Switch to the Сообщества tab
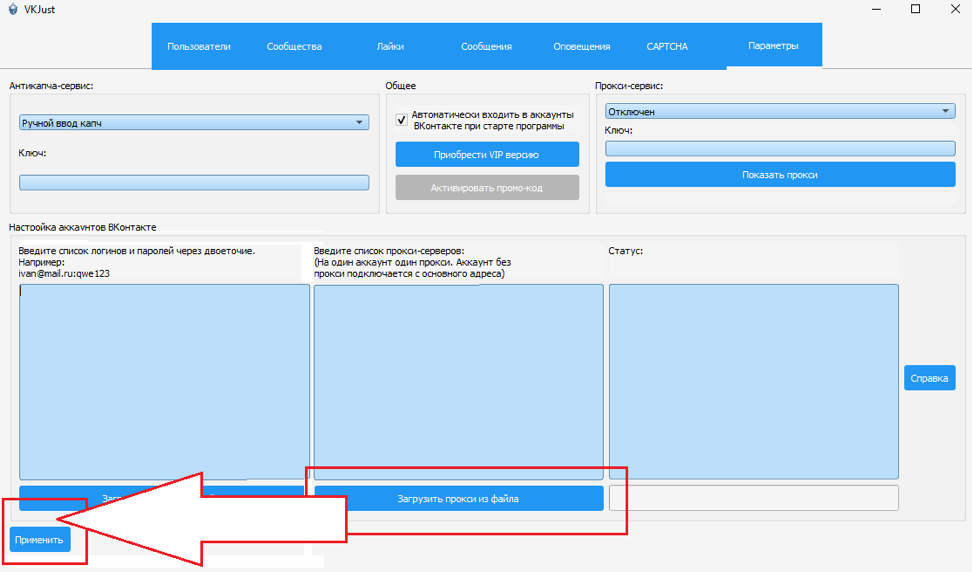The height and width of the screenshot is (572, 972). [x=294, y=47]
